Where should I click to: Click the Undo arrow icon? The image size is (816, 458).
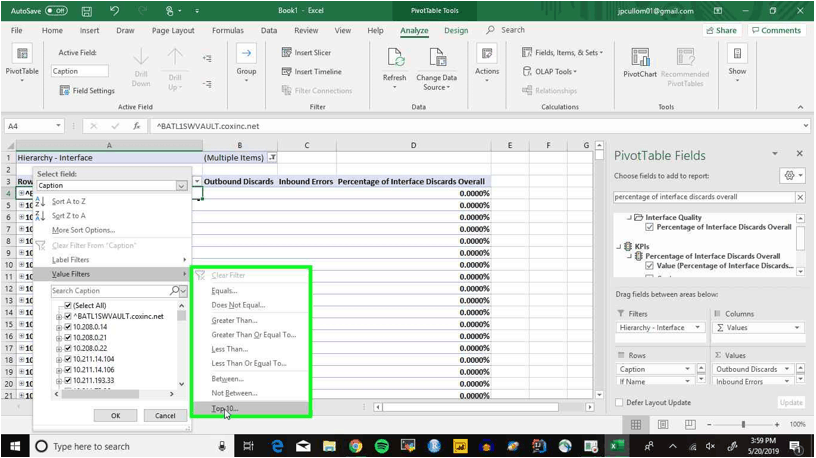tap(114, 10)
